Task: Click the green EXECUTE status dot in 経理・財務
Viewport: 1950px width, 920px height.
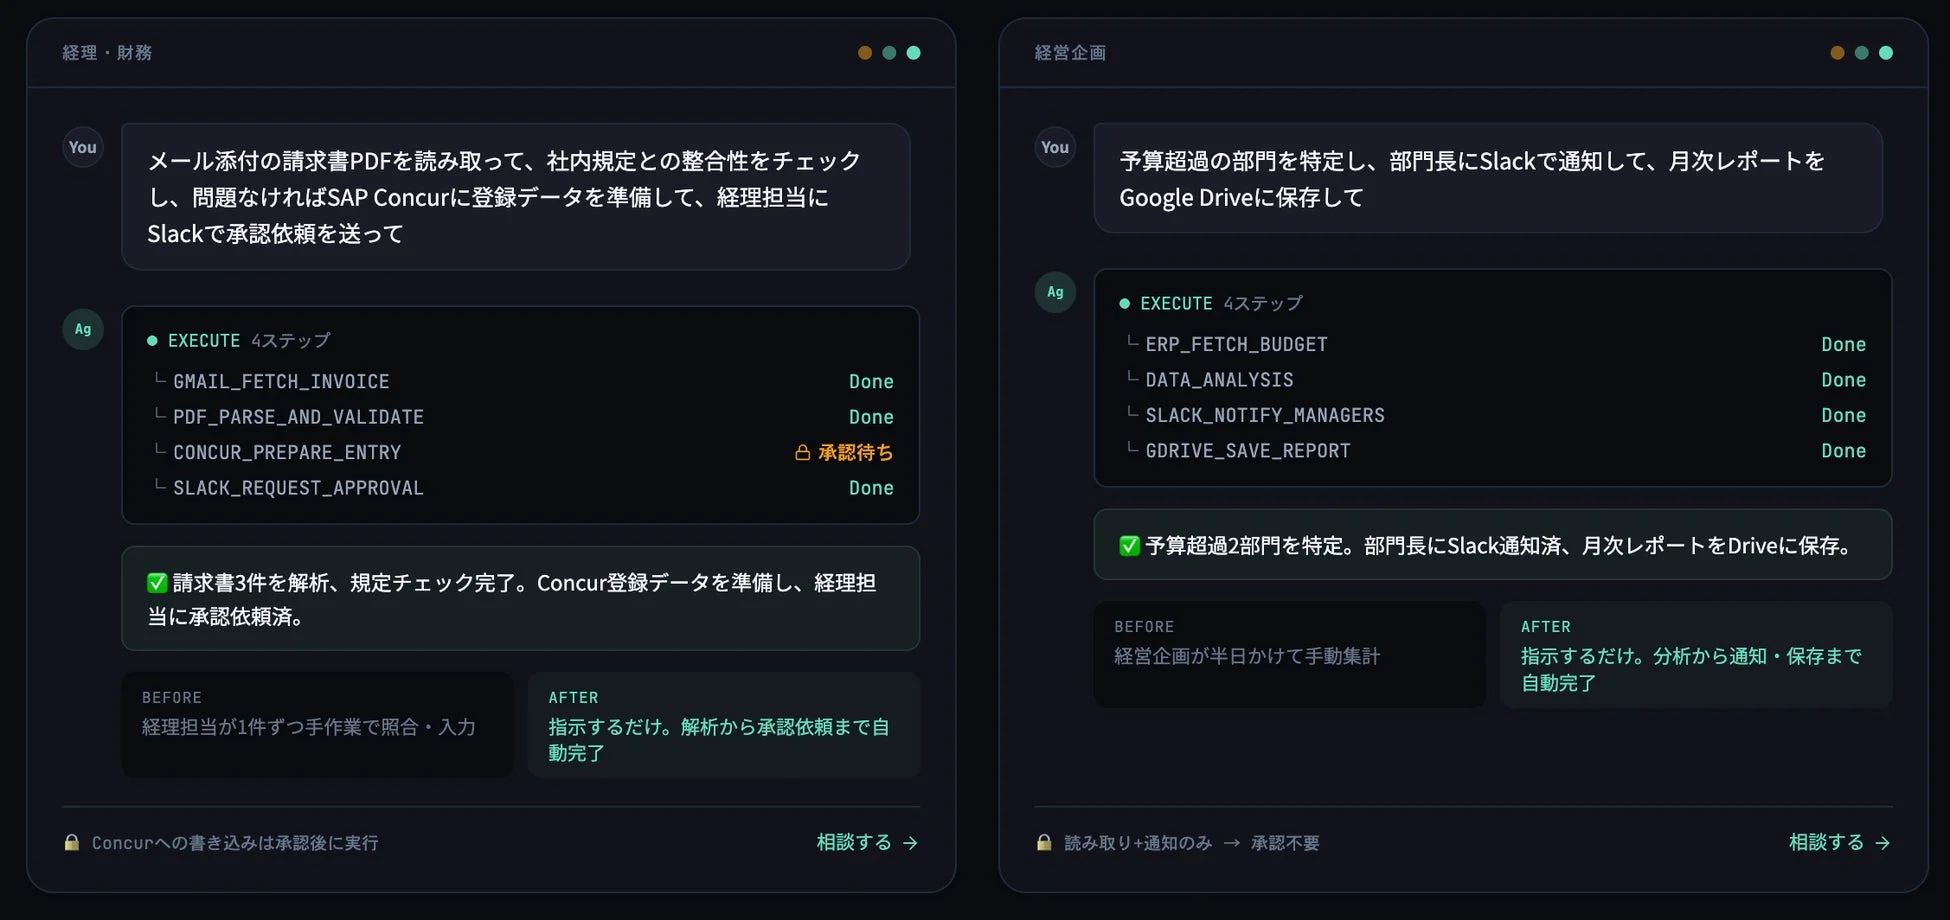Action: pyautogui.click(x=152, y=340)
